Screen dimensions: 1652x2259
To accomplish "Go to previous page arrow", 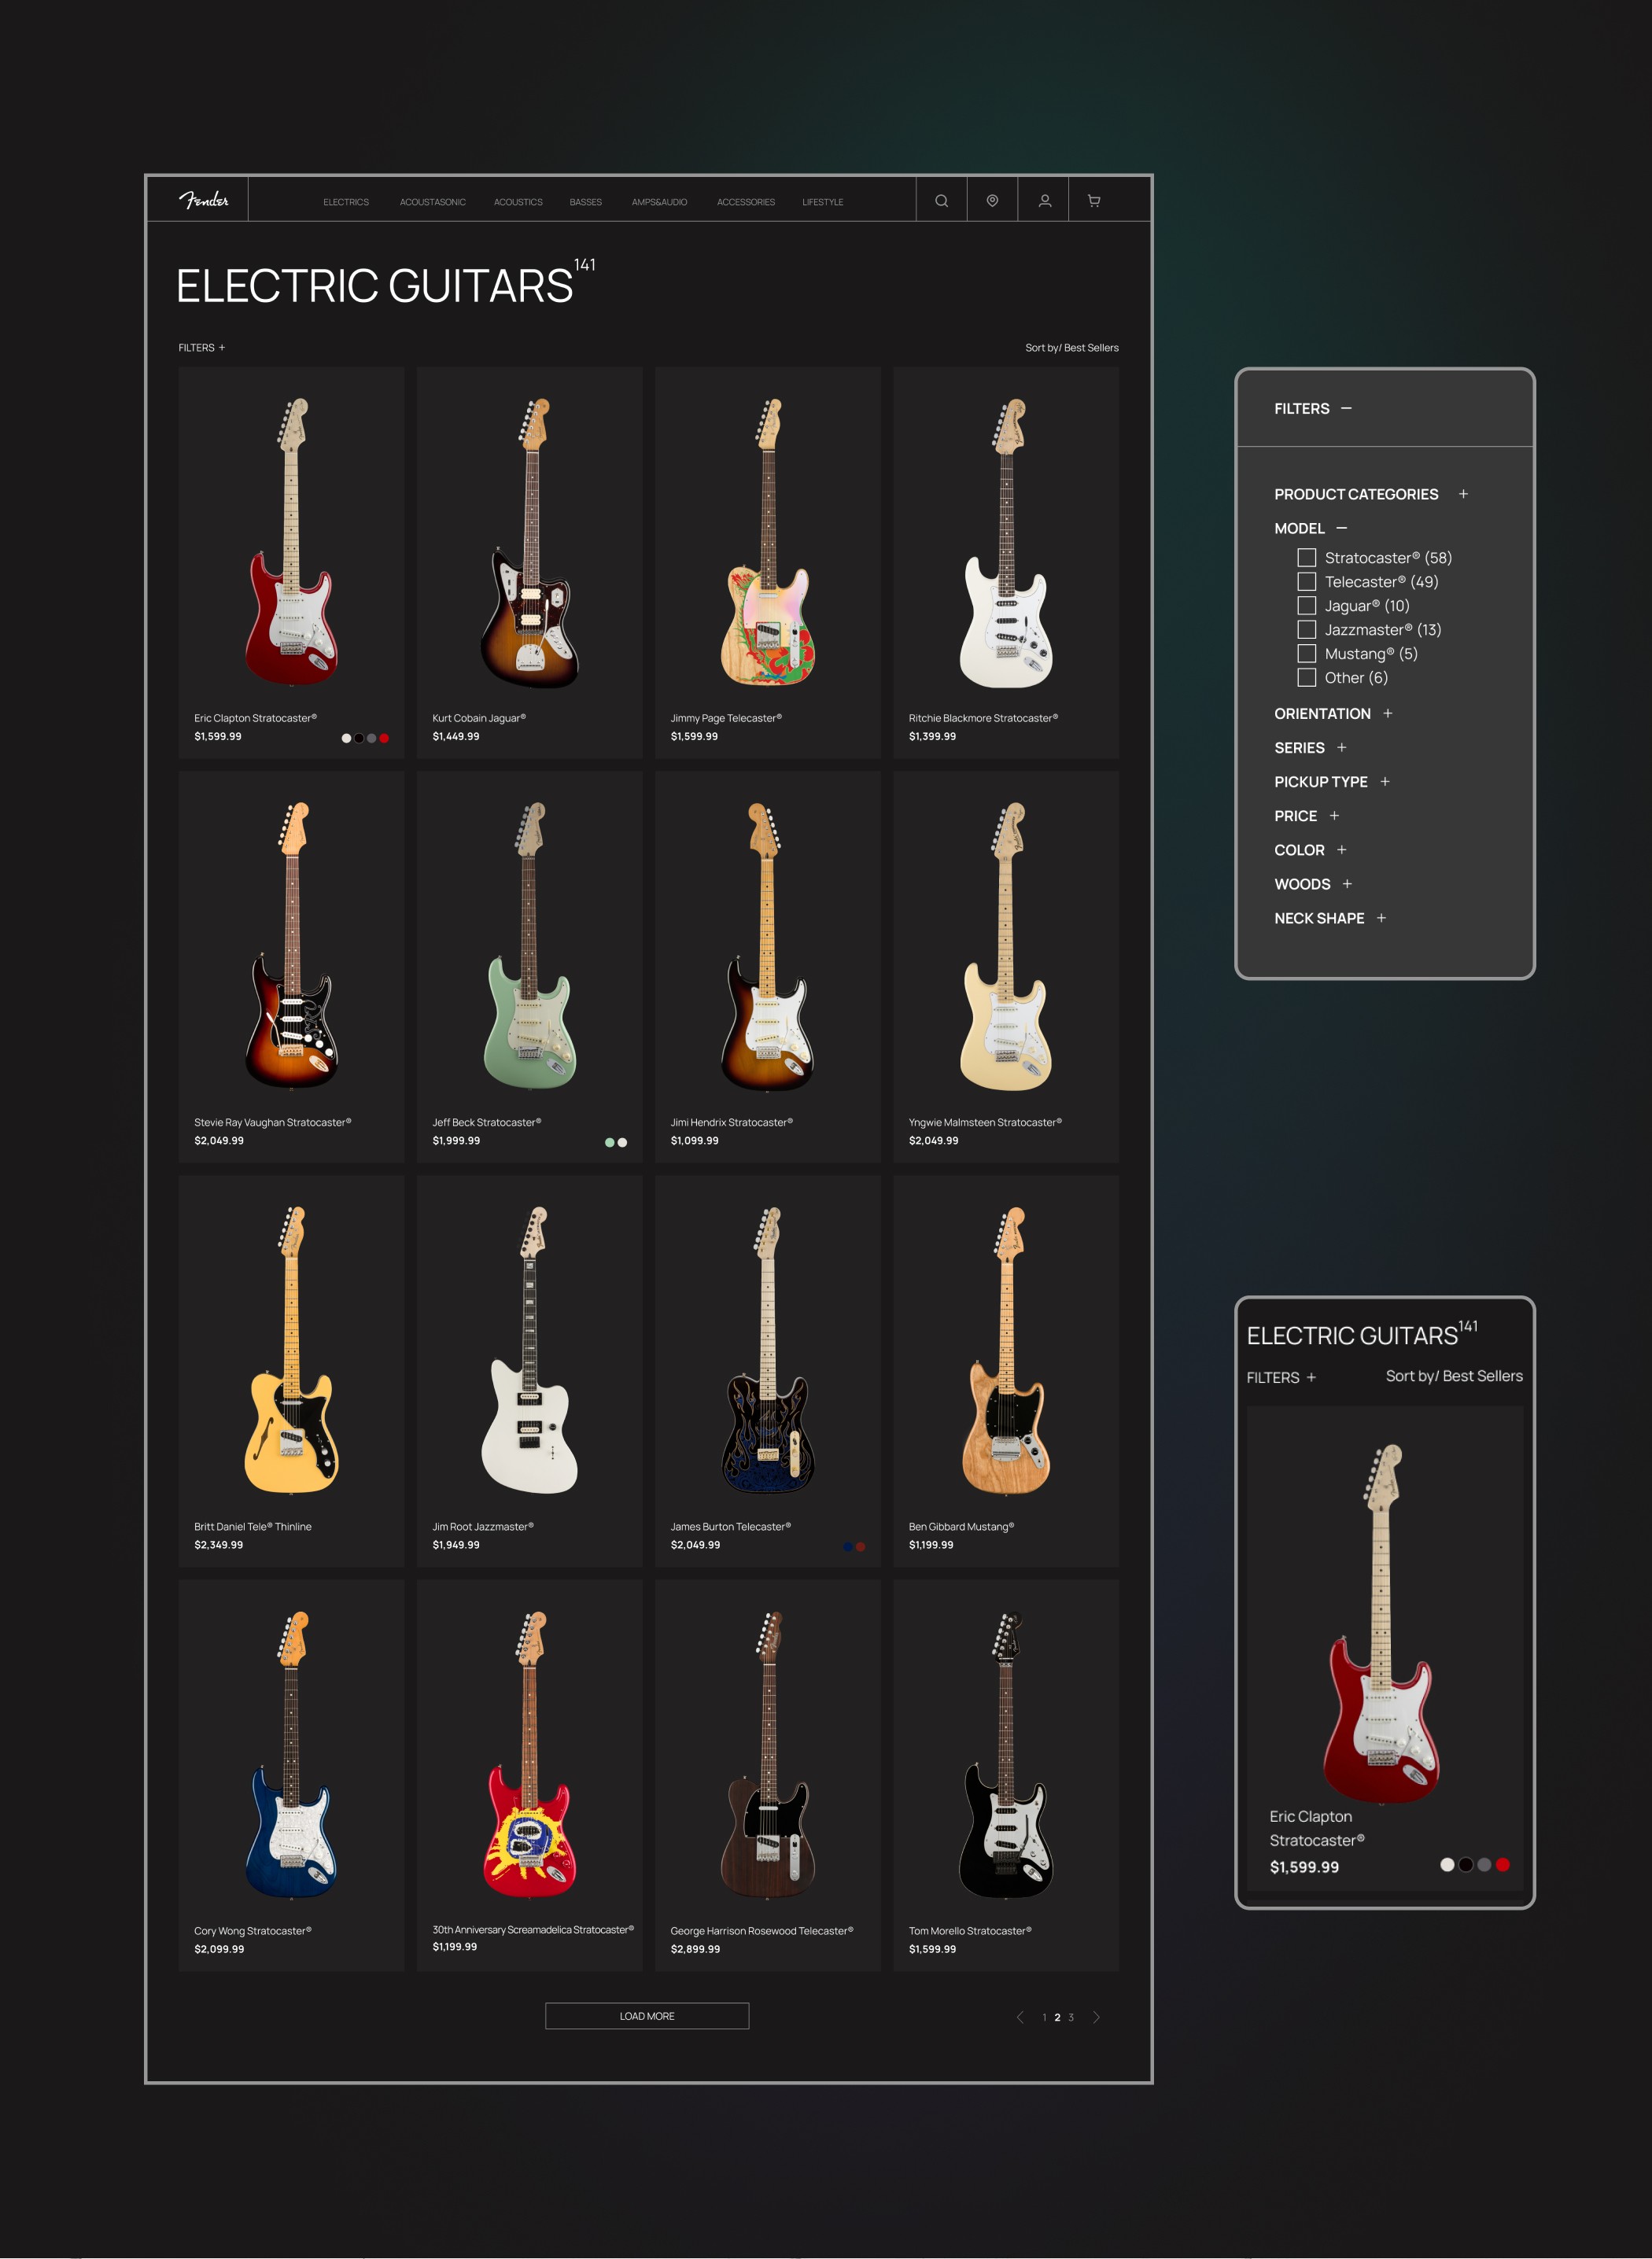I will coord(1020,2017).
